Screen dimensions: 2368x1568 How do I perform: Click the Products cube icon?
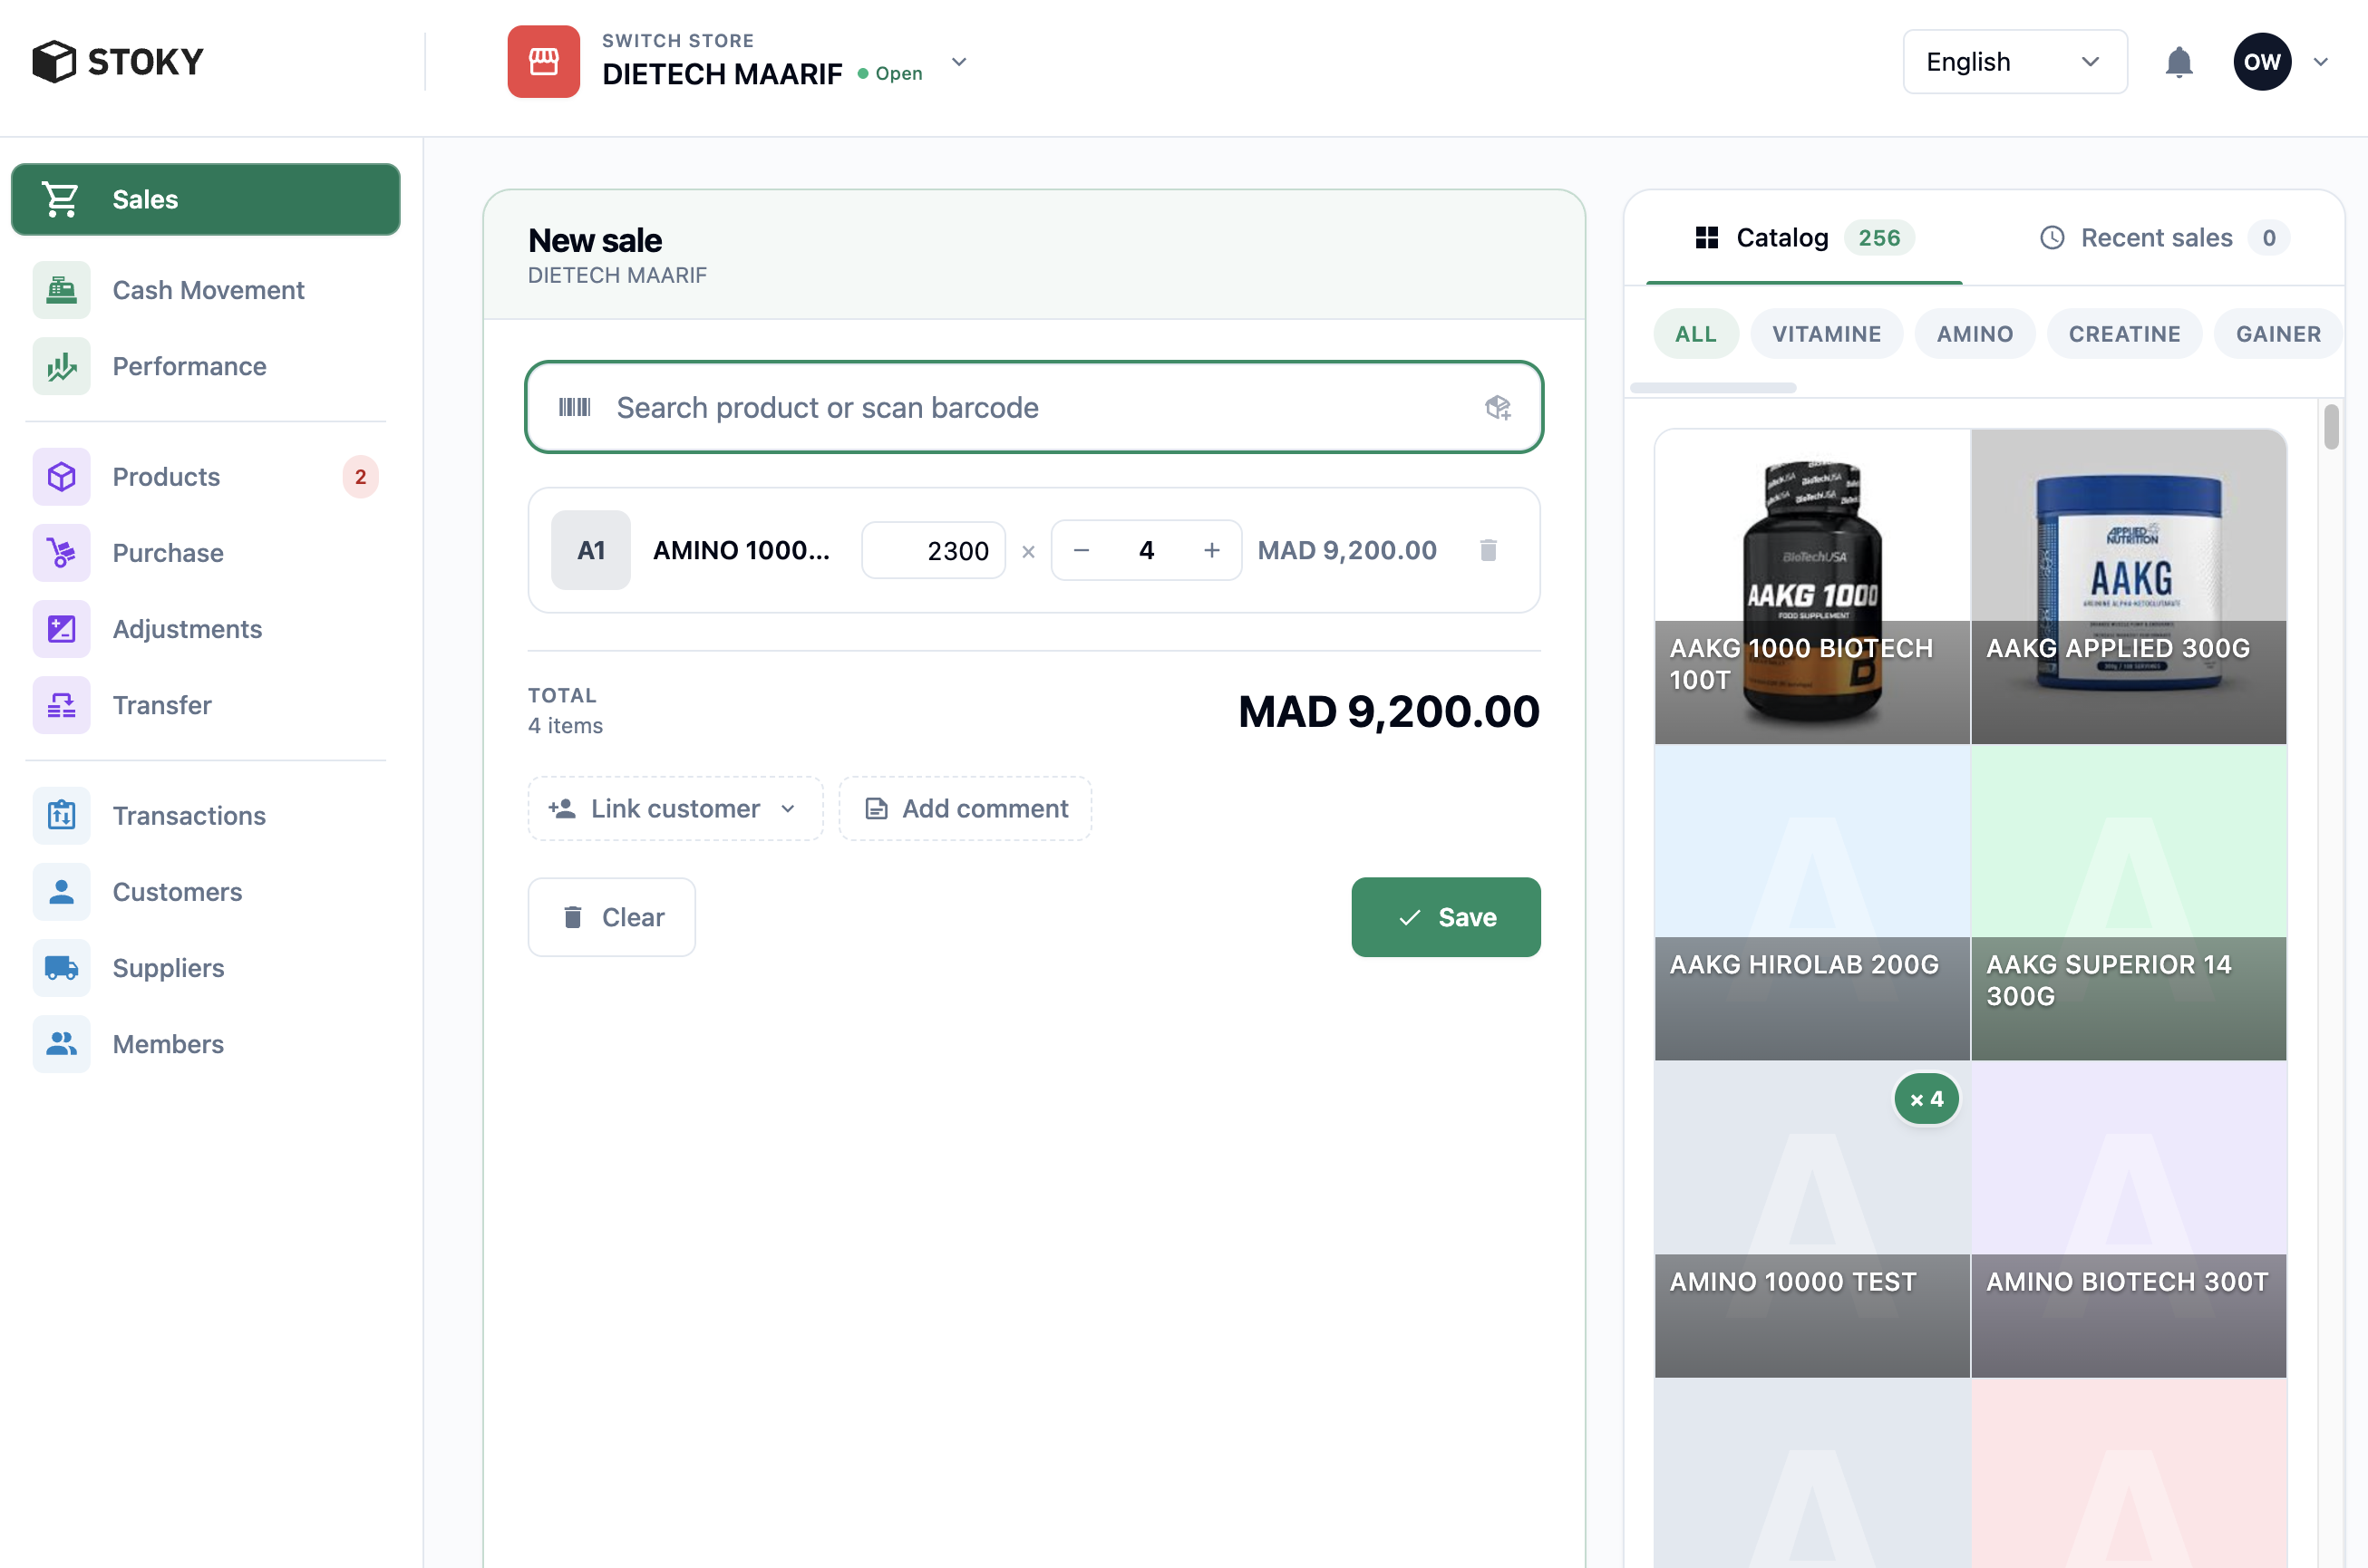61,476
